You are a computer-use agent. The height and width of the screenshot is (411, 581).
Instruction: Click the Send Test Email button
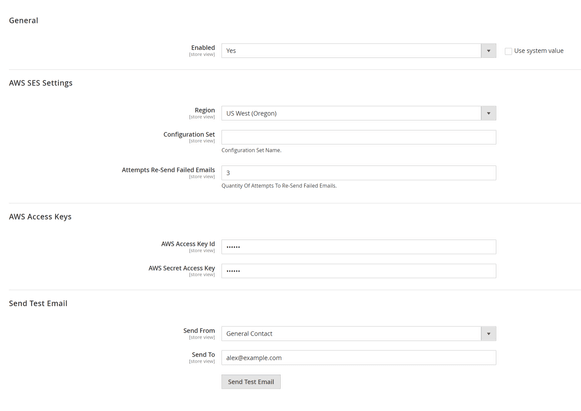[251, 382]
